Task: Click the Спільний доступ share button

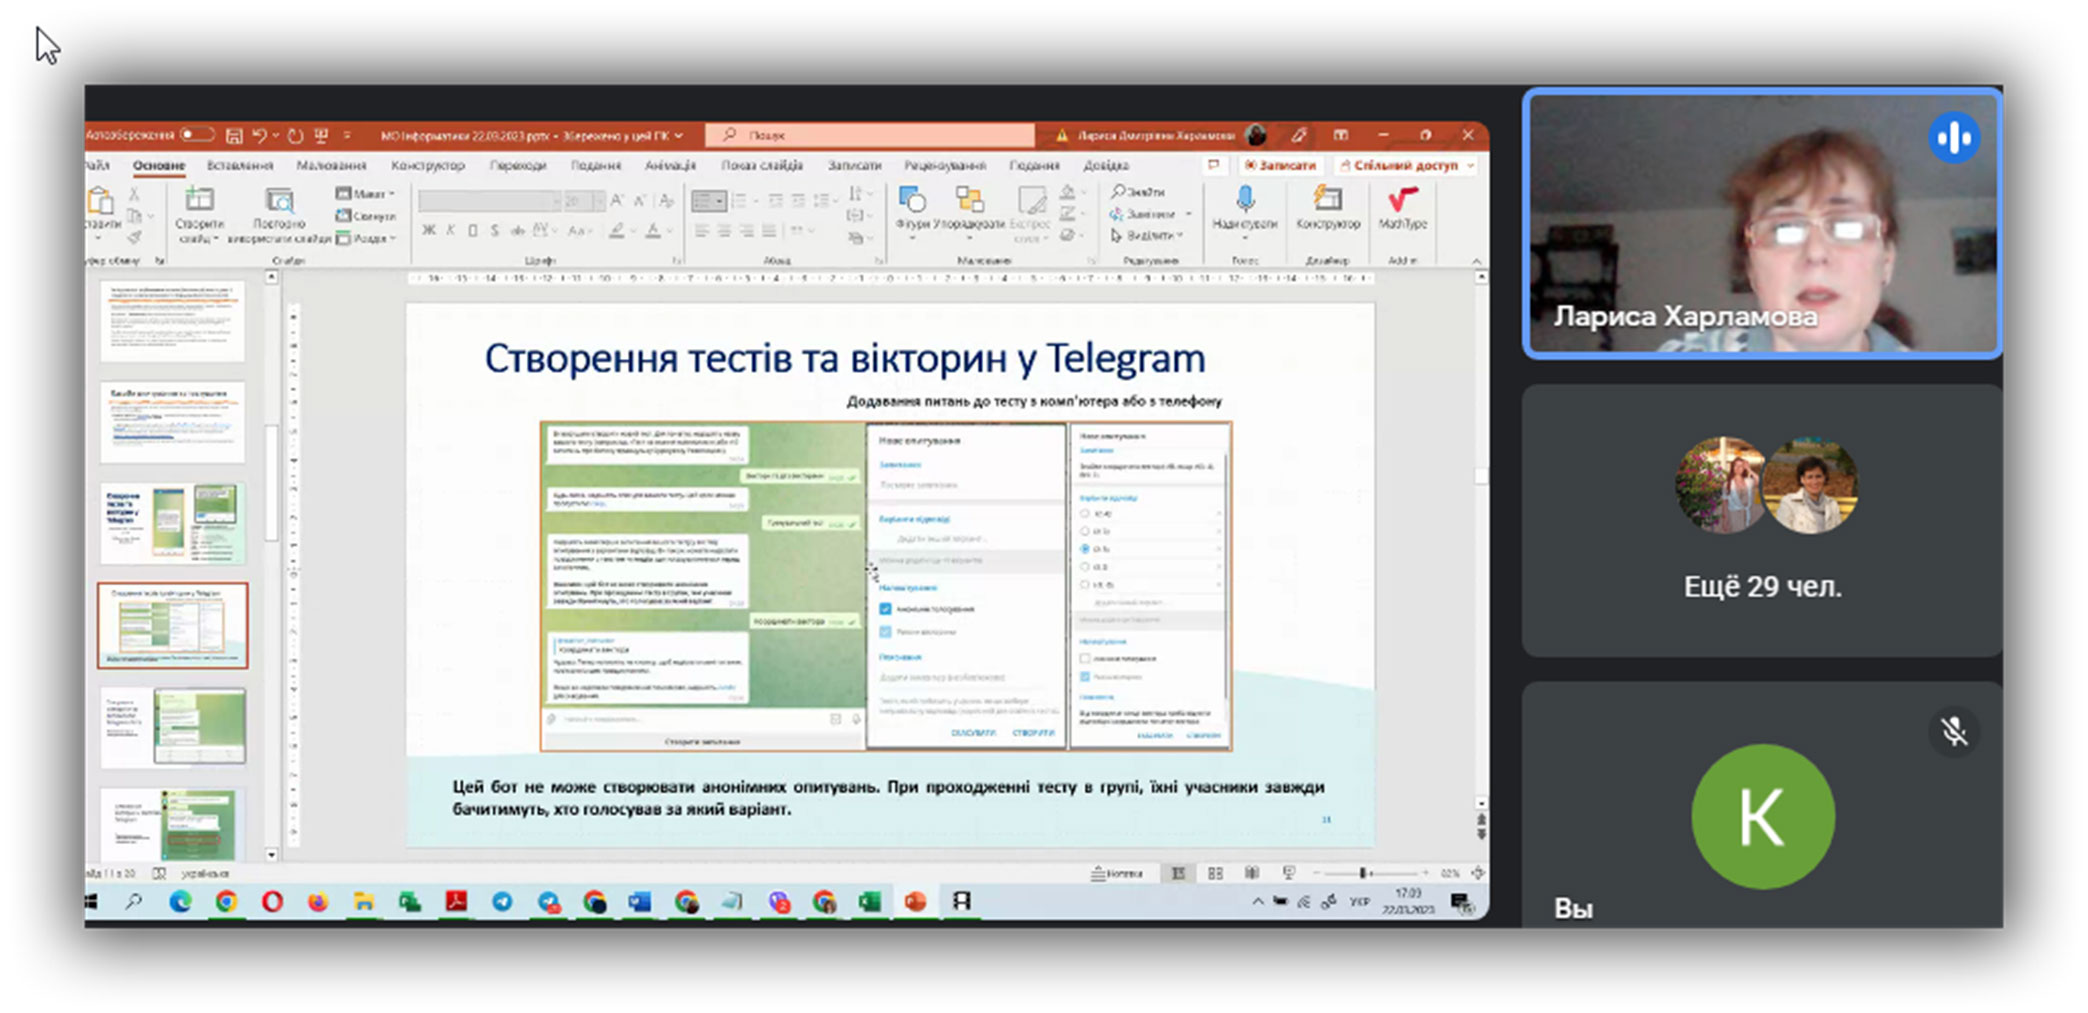Action: 1405,165
